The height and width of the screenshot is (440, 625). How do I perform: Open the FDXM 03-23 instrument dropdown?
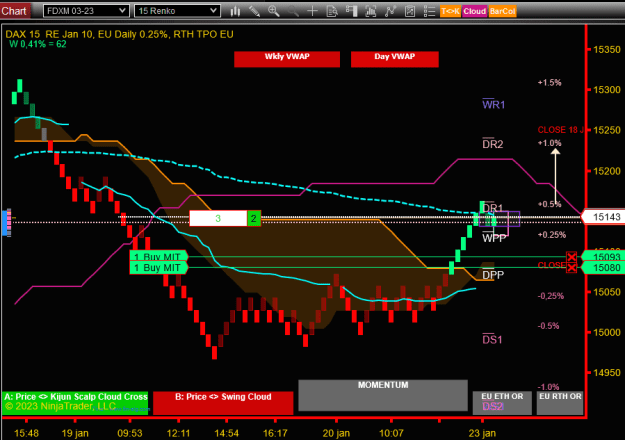(x=86, y=11)
